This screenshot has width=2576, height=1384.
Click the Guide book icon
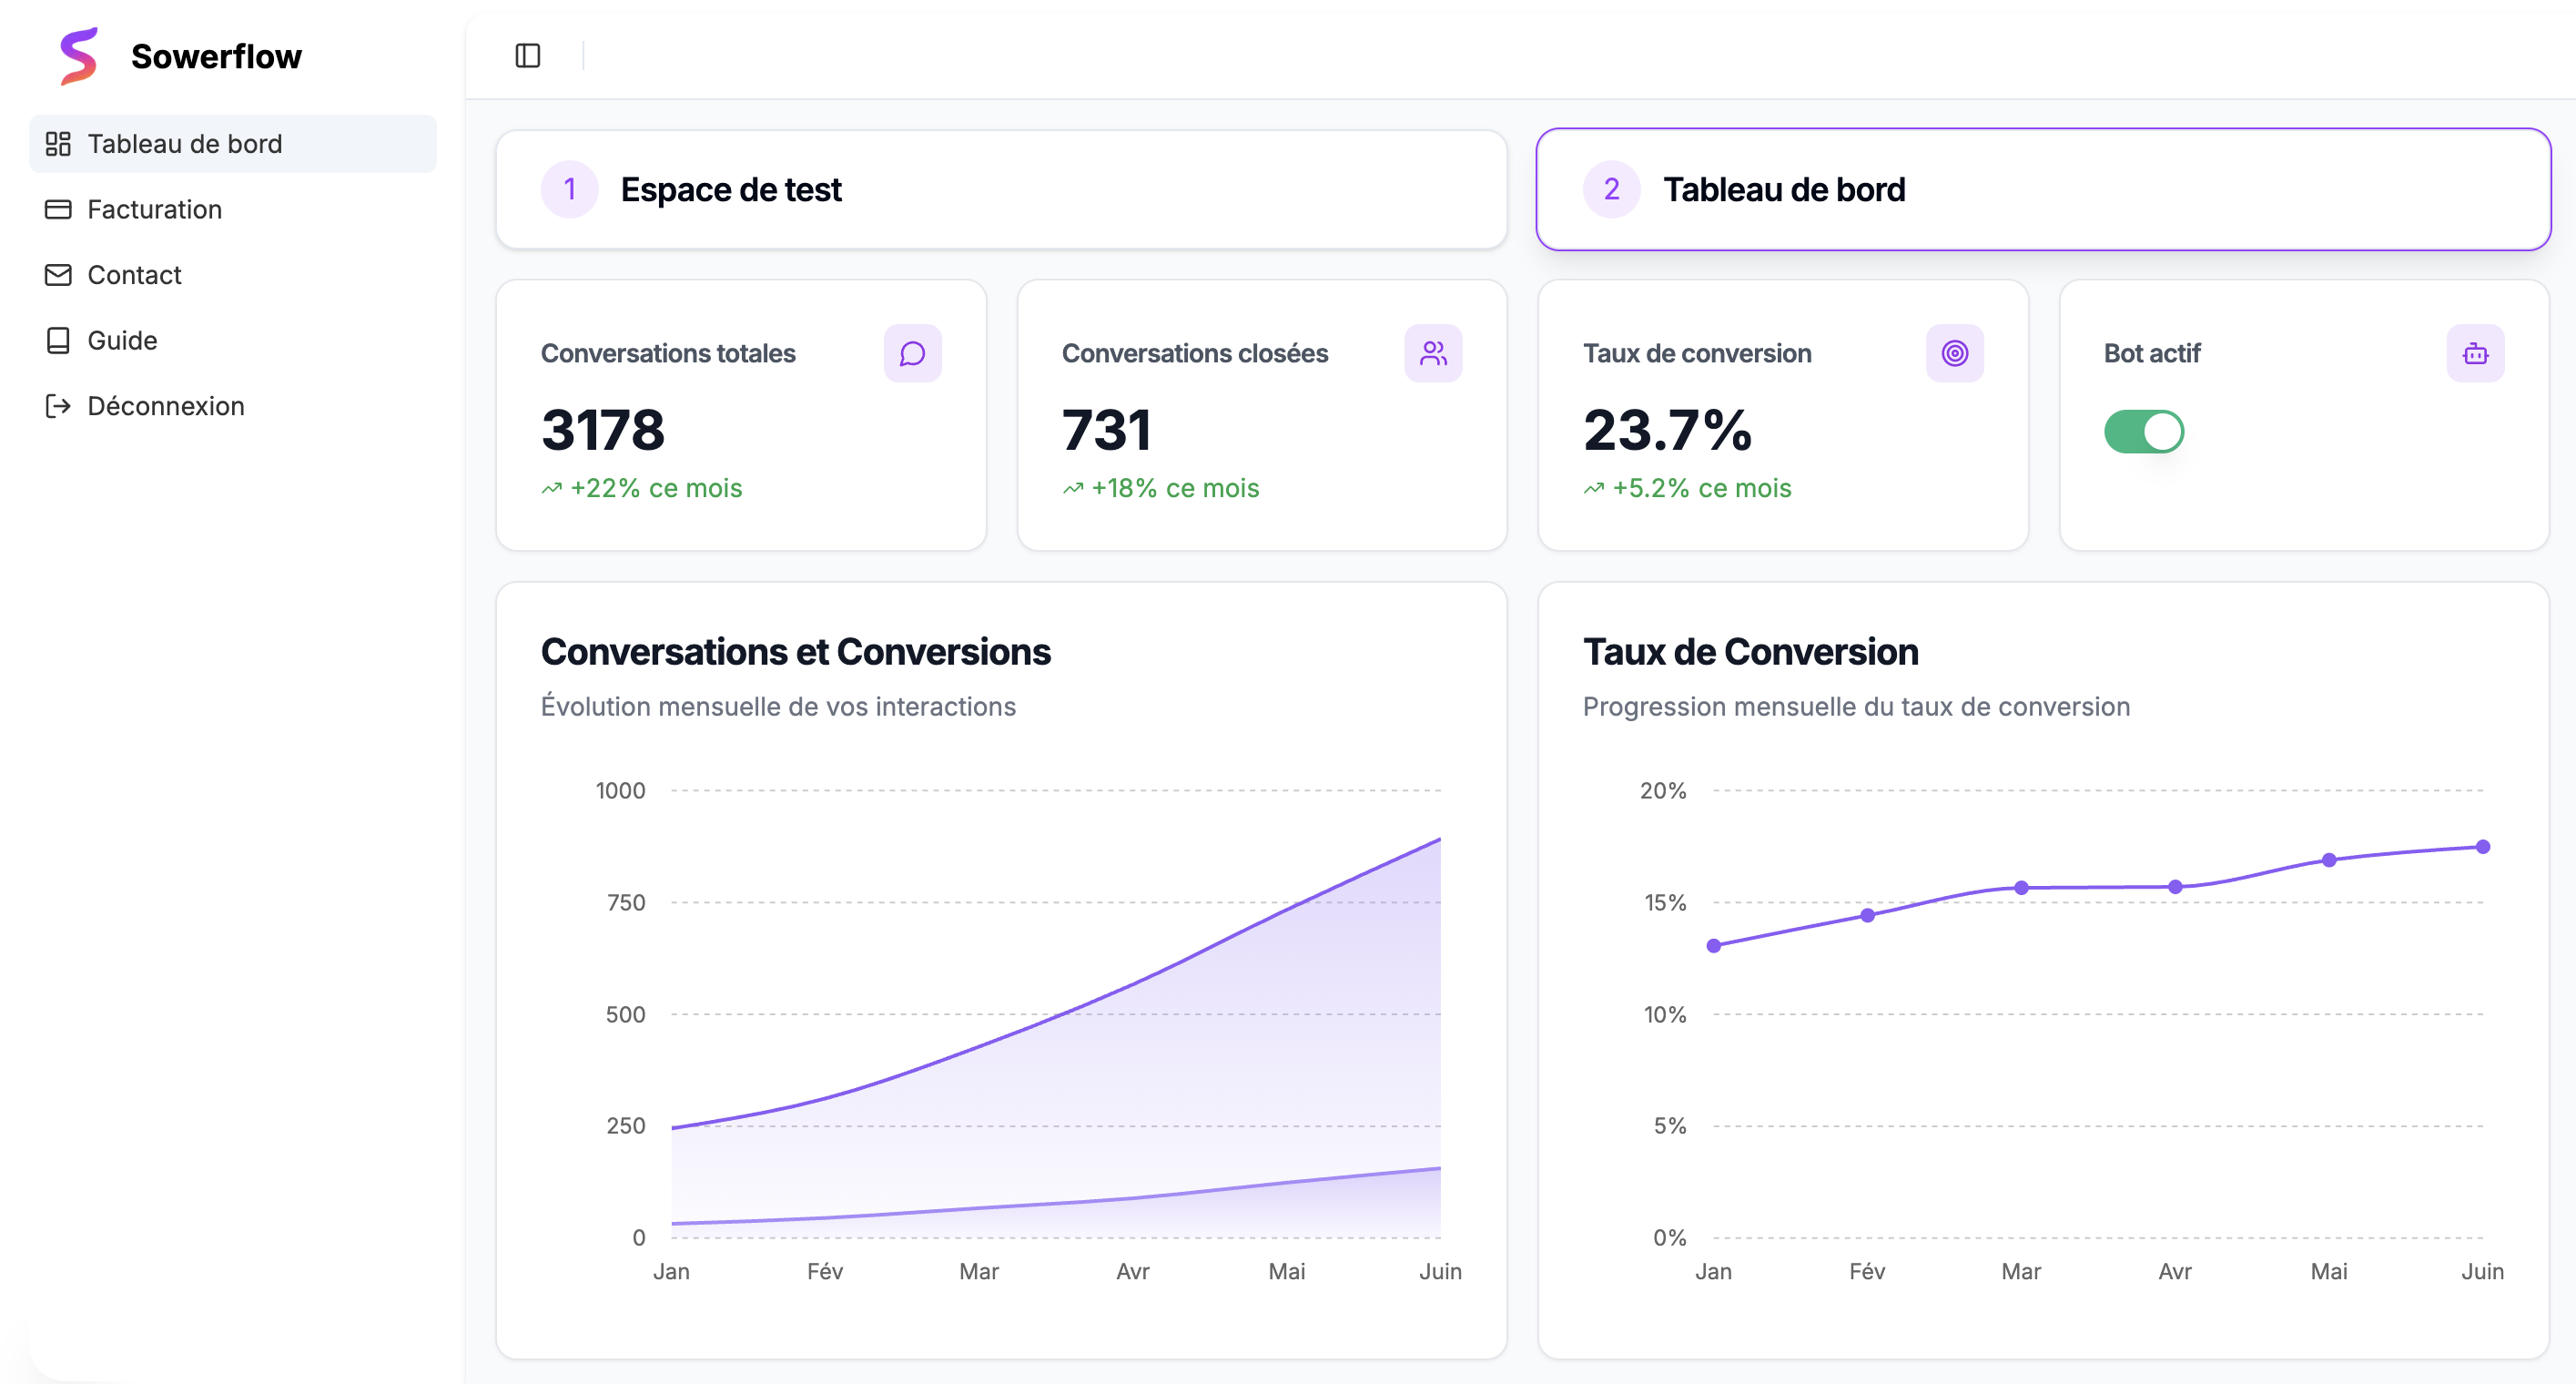58,340
